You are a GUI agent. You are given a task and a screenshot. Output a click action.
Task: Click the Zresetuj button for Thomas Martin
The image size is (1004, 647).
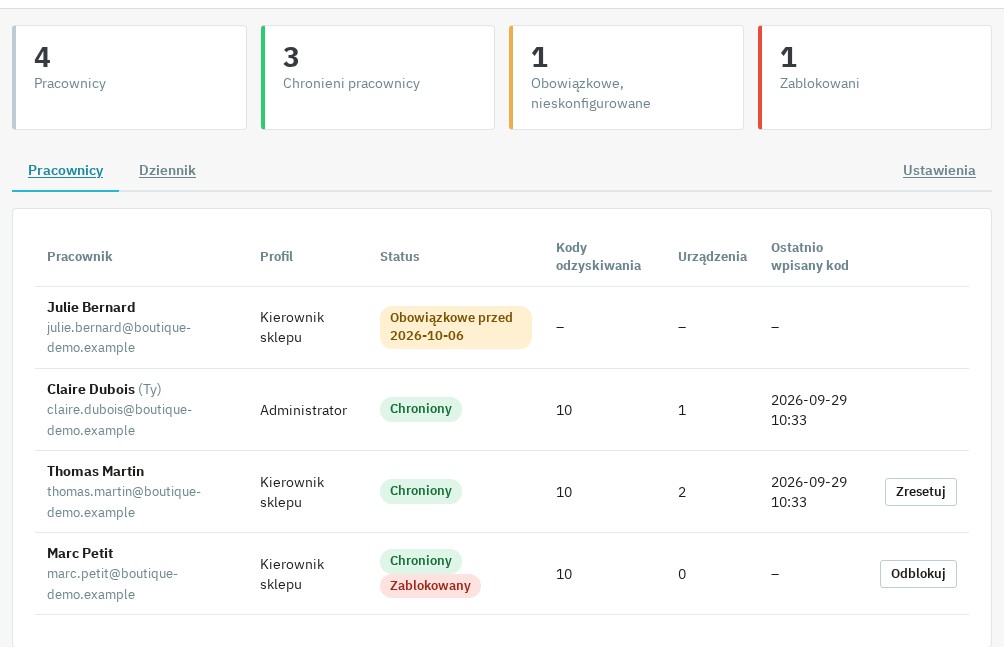click(x=920, y=491)
